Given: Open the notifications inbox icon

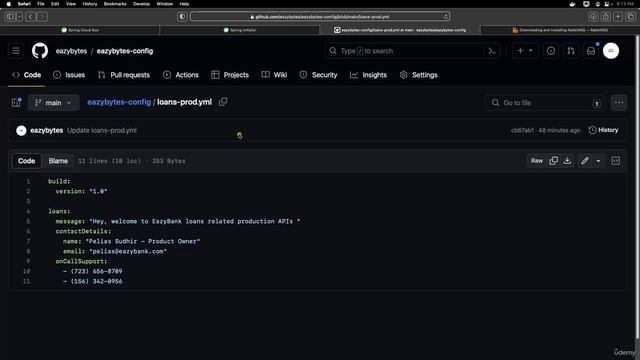Looking at the screenshot, I should [591, 51].
